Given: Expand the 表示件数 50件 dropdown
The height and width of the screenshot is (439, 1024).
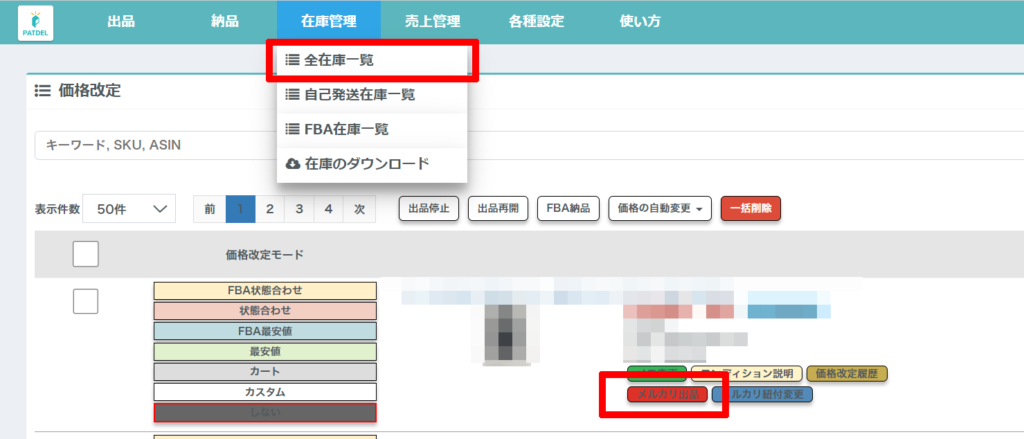Looking at the screenshot, I should coord(129,209).
